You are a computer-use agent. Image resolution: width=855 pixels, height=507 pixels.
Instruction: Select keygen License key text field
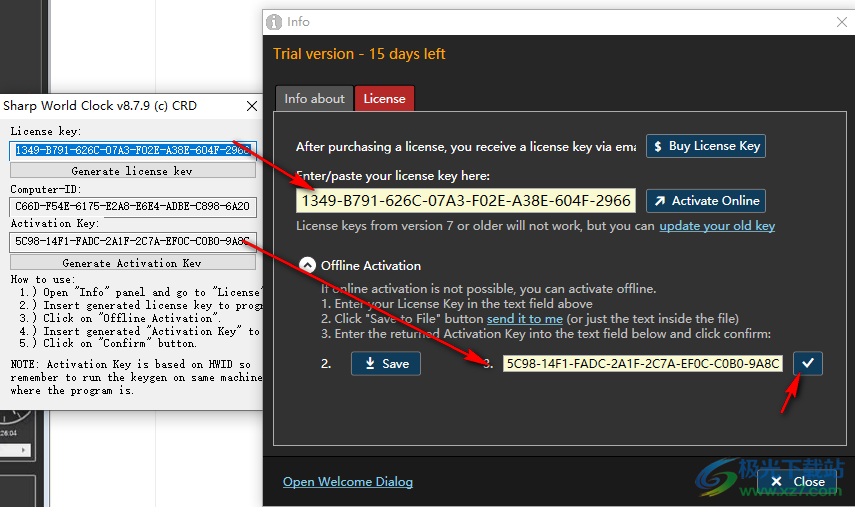click(x=133, y=150)
